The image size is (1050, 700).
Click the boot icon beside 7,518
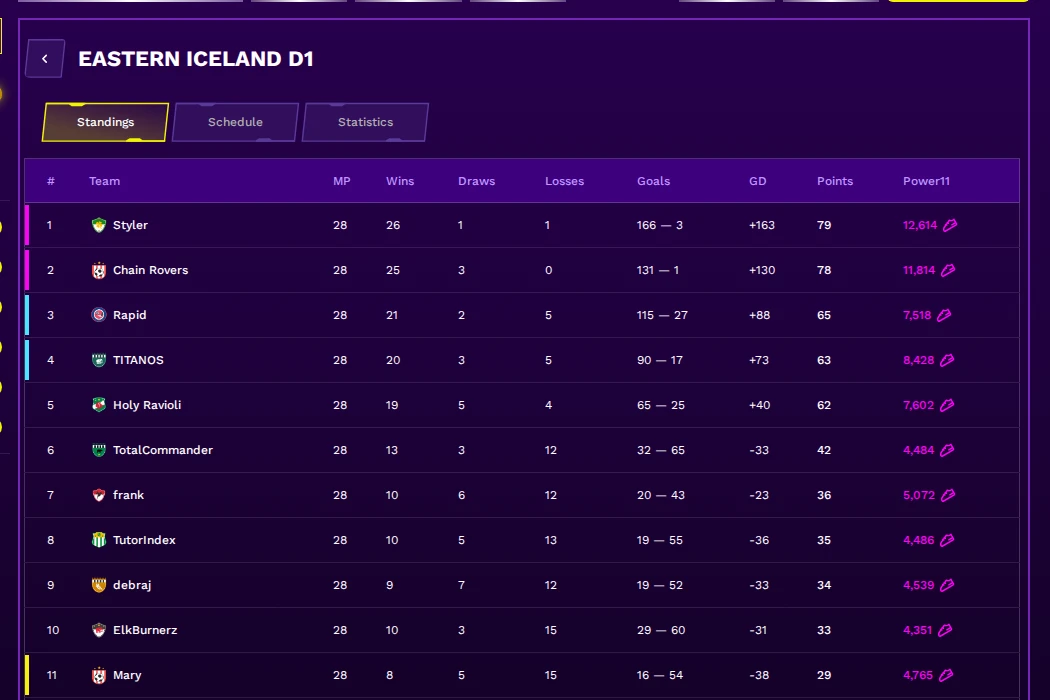tap(944, 315)
